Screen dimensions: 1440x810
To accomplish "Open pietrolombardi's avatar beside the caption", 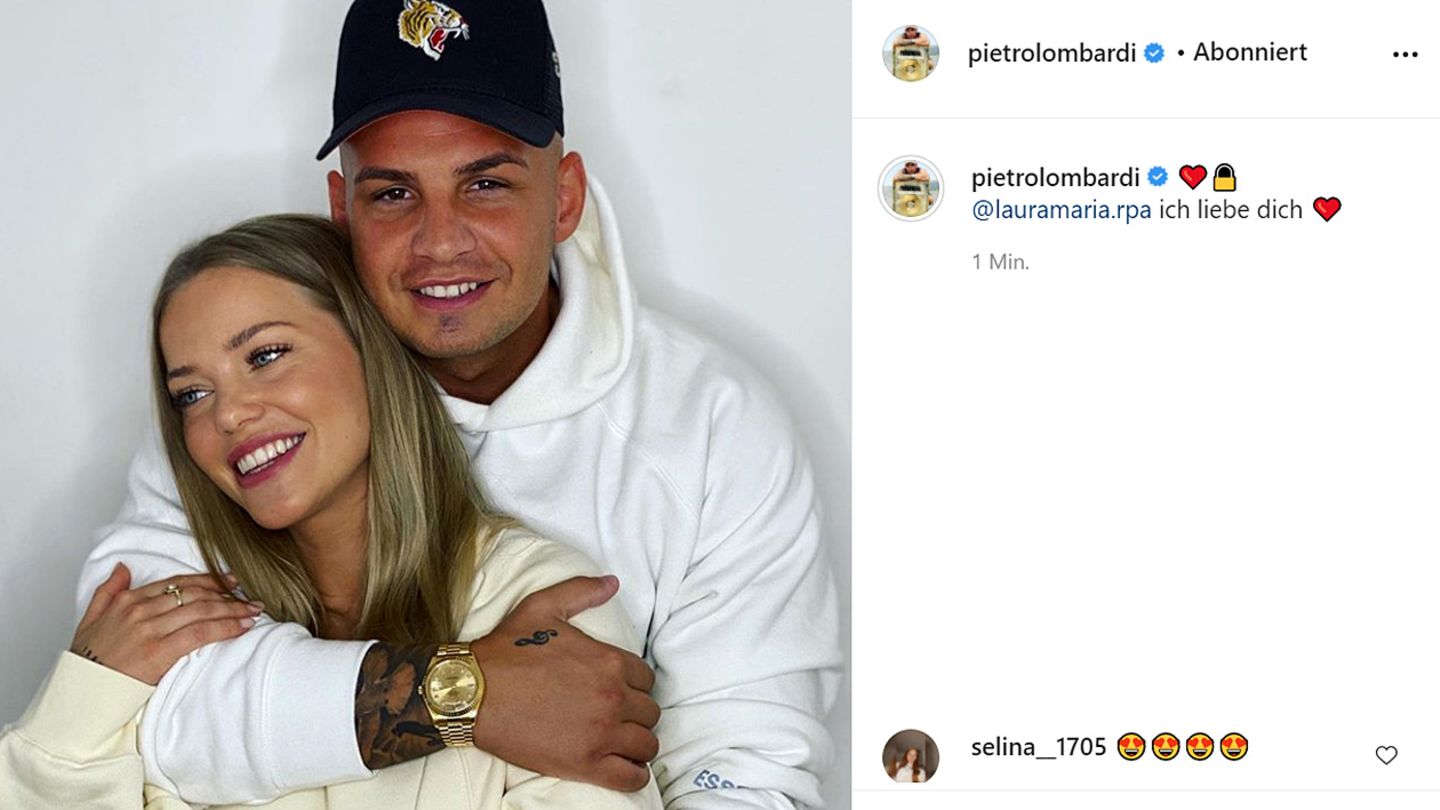I will pos(910,188).
